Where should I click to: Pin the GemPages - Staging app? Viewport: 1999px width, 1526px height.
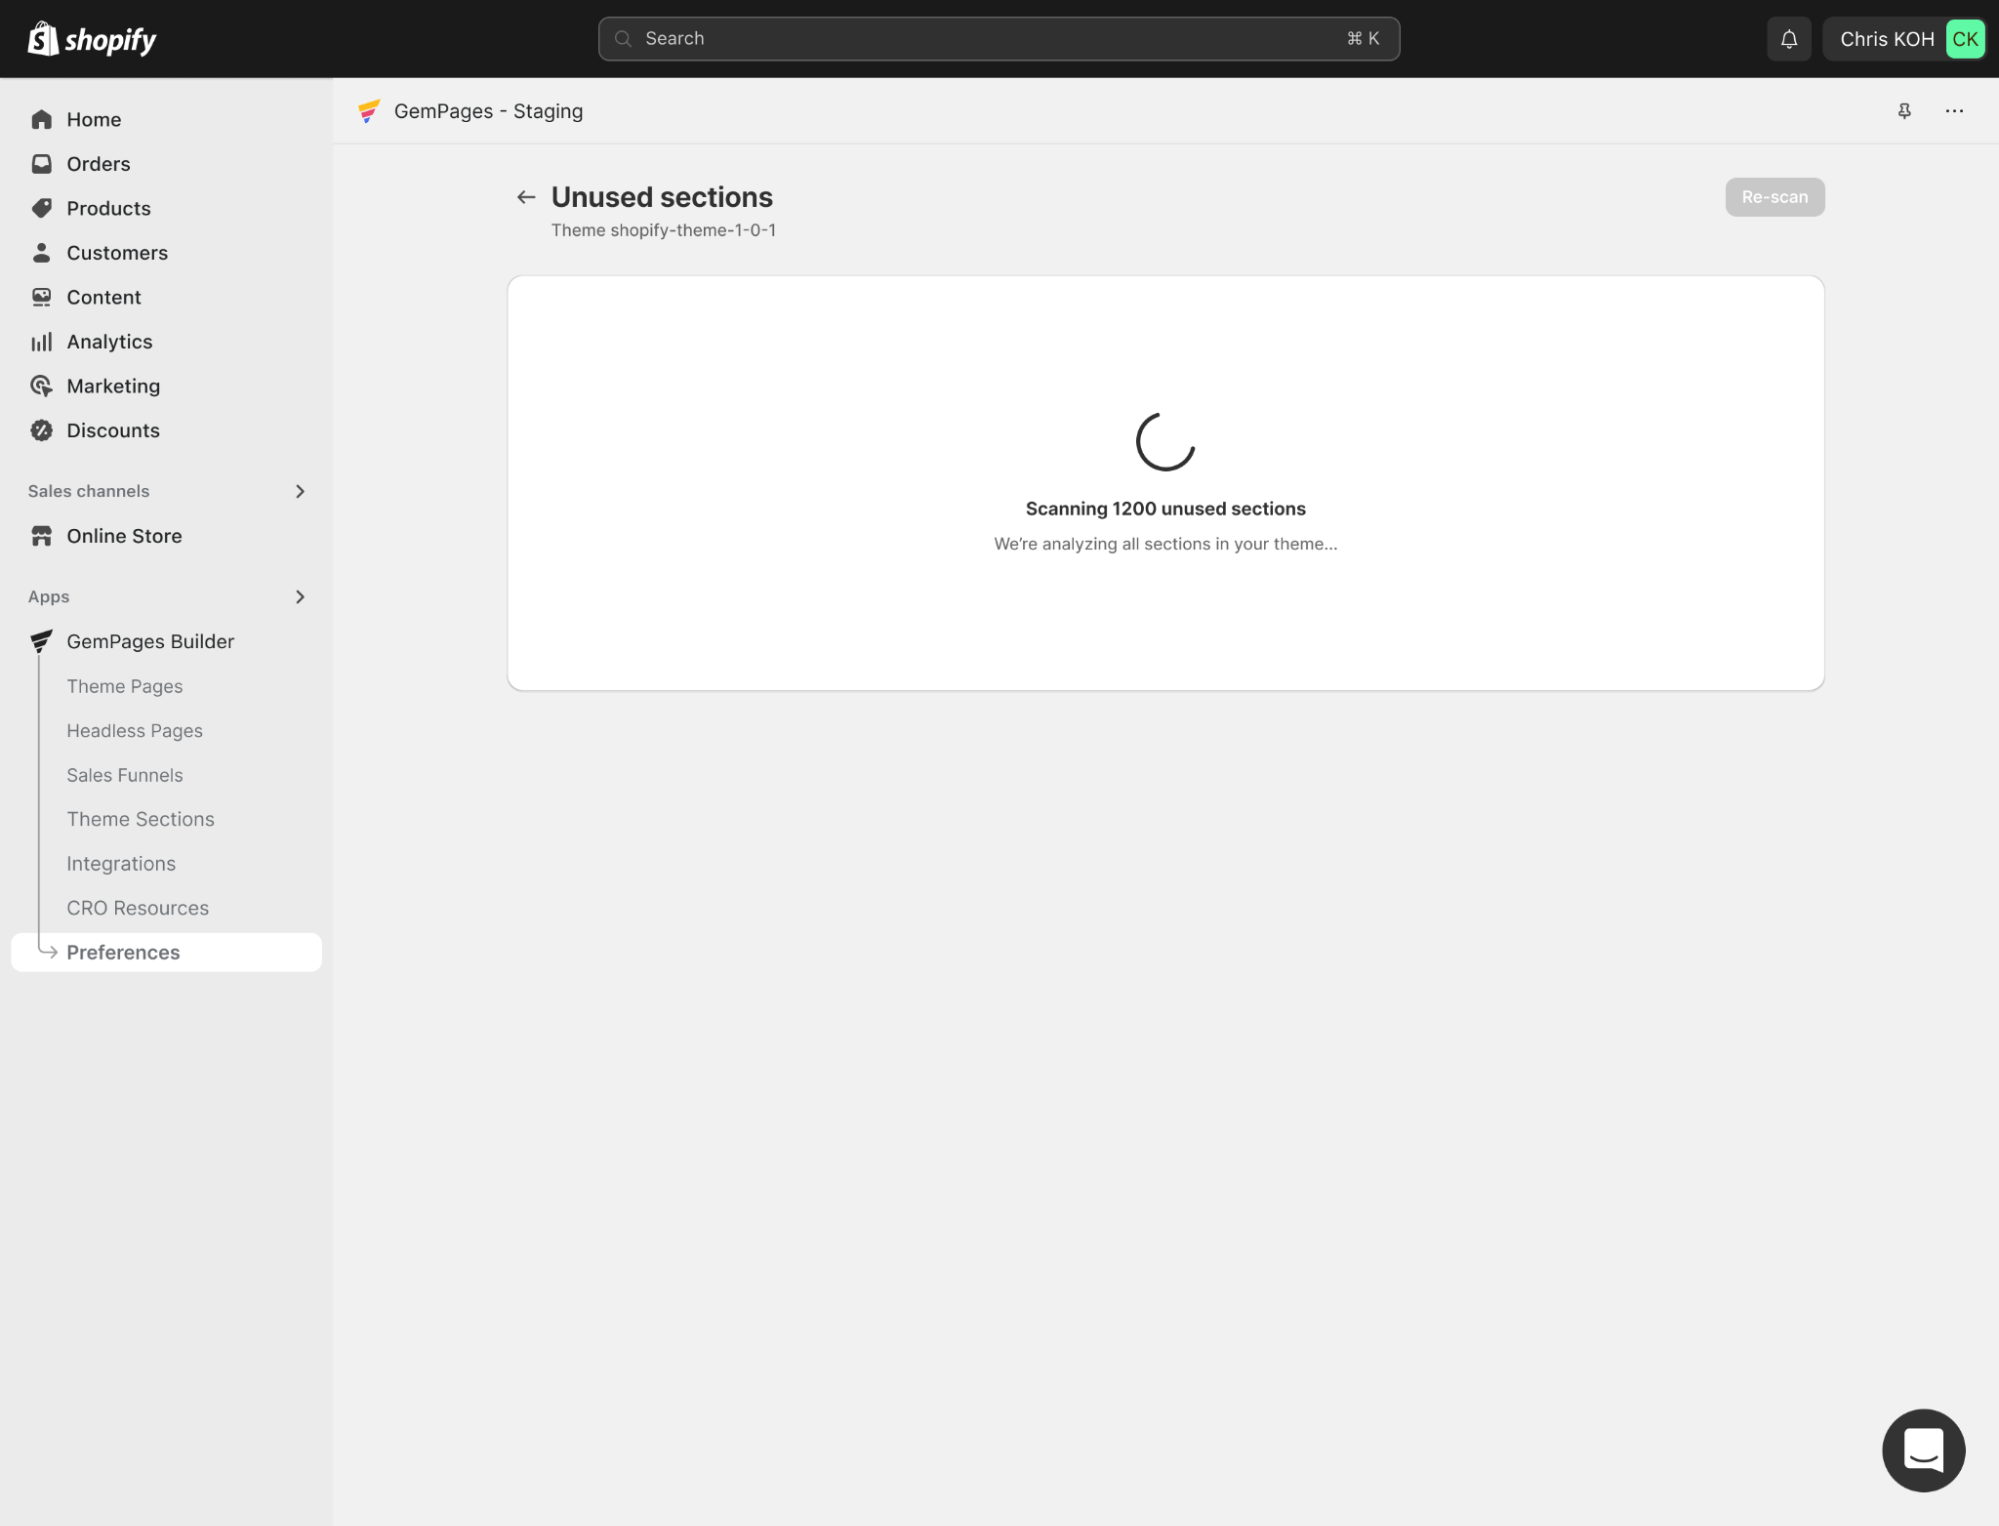point(1904,111)
